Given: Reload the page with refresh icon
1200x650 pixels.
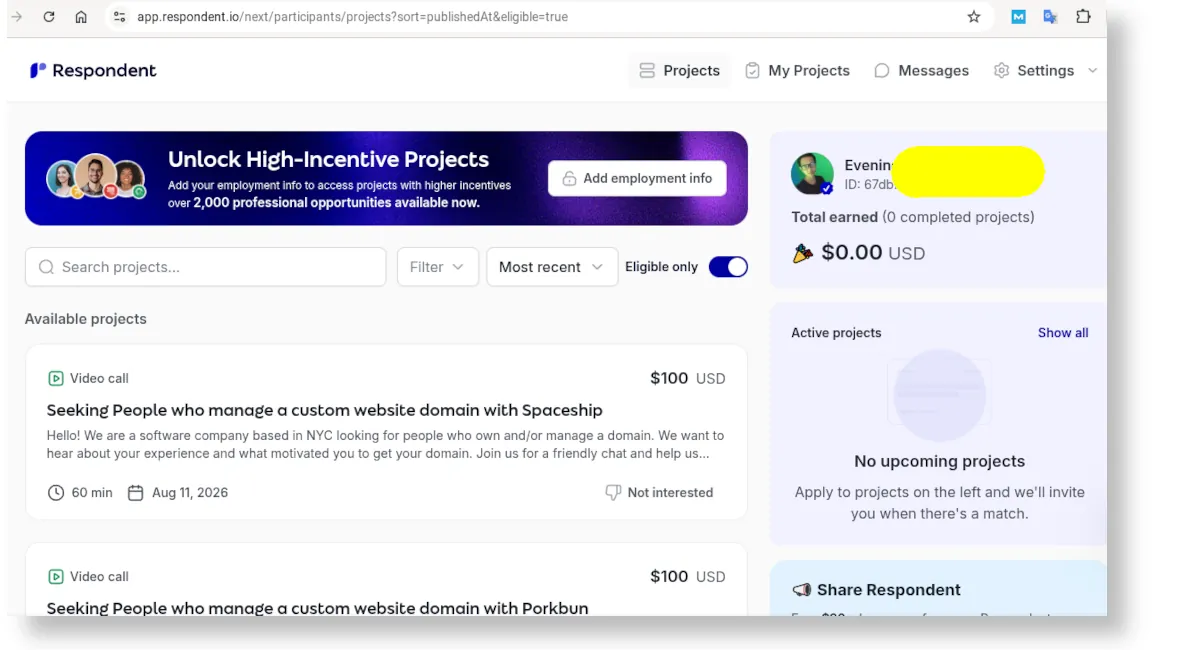Looking at the screenshot, I should tap(49, 17).
